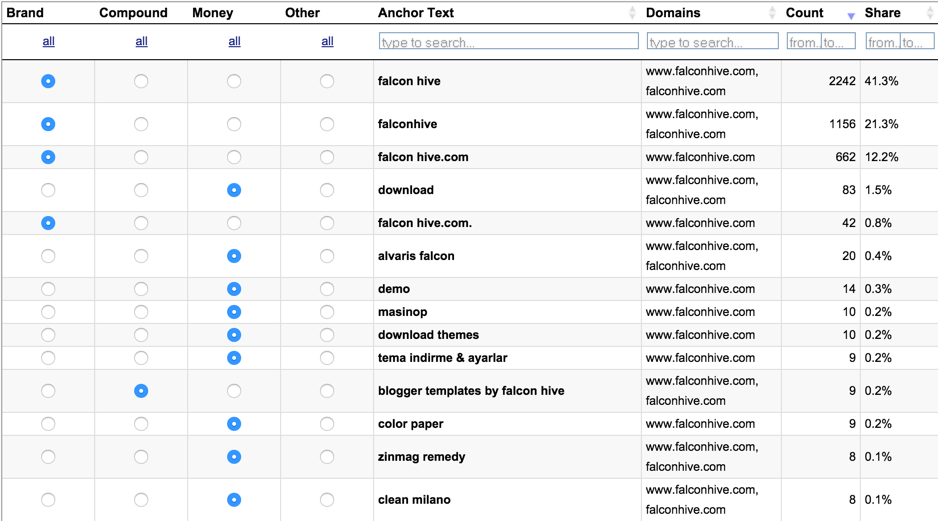Click the Anchor Text column header label
Screen dimensions: 938x521
[416, 13]
